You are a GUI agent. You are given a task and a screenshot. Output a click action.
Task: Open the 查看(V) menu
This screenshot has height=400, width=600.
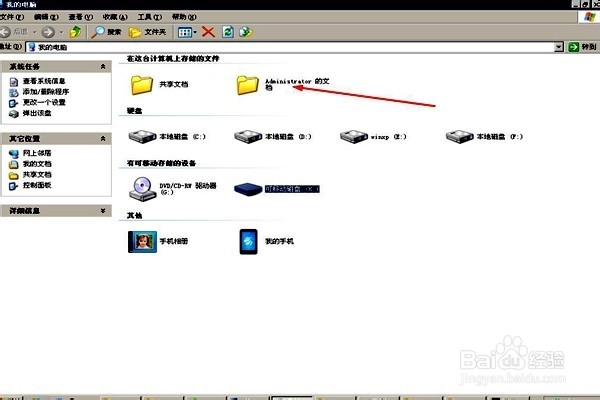click(x=80, y=17)
